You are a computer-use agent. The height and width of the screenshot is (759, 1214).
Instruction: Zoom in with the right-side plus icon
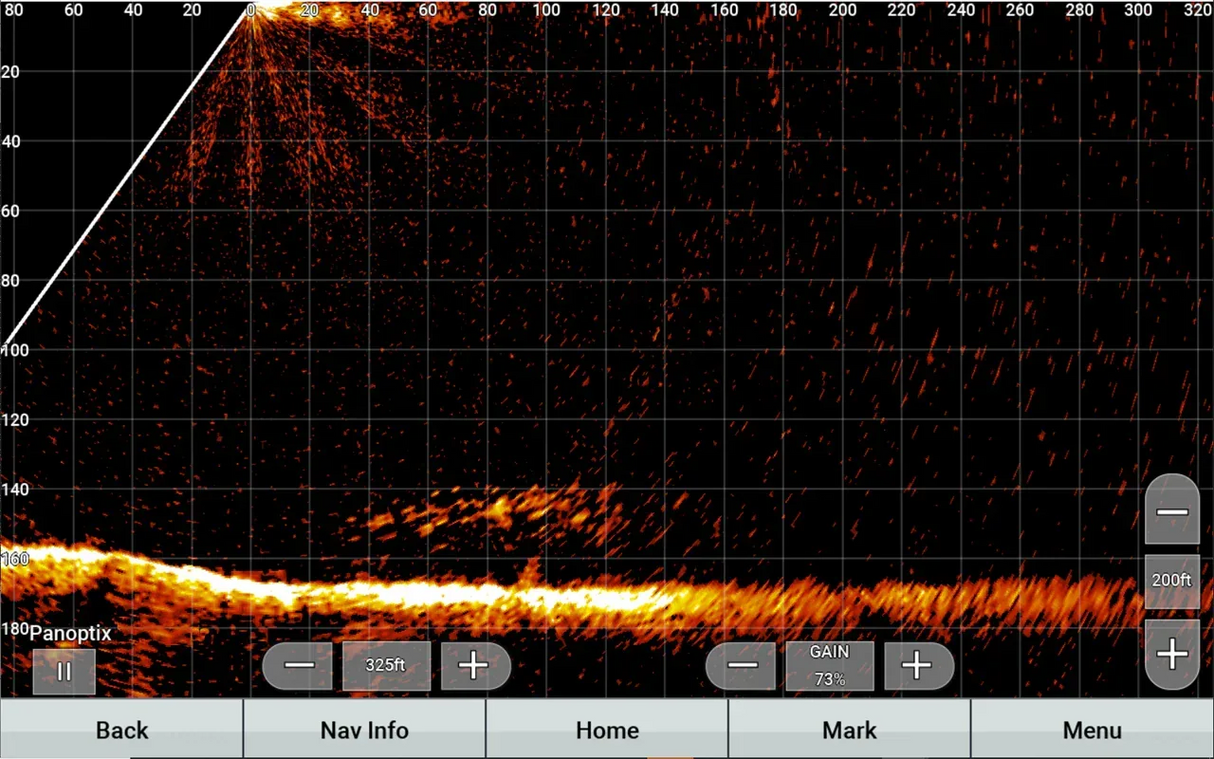(x=1172, y=654)
